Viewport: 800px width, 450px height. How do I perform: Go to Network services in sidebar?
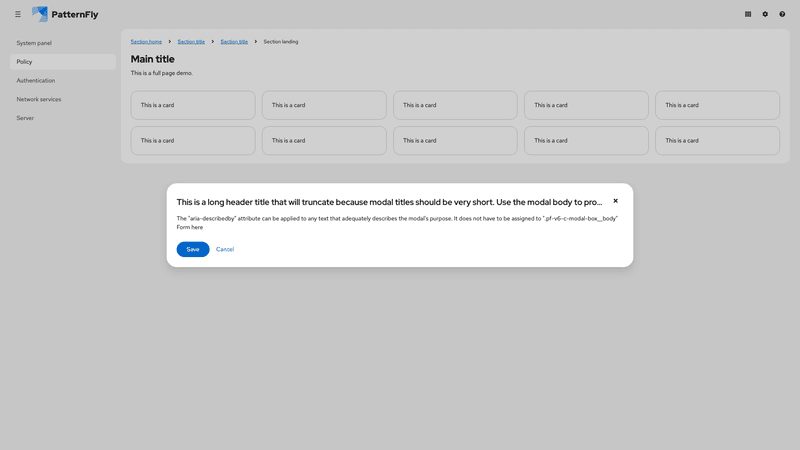39,99
